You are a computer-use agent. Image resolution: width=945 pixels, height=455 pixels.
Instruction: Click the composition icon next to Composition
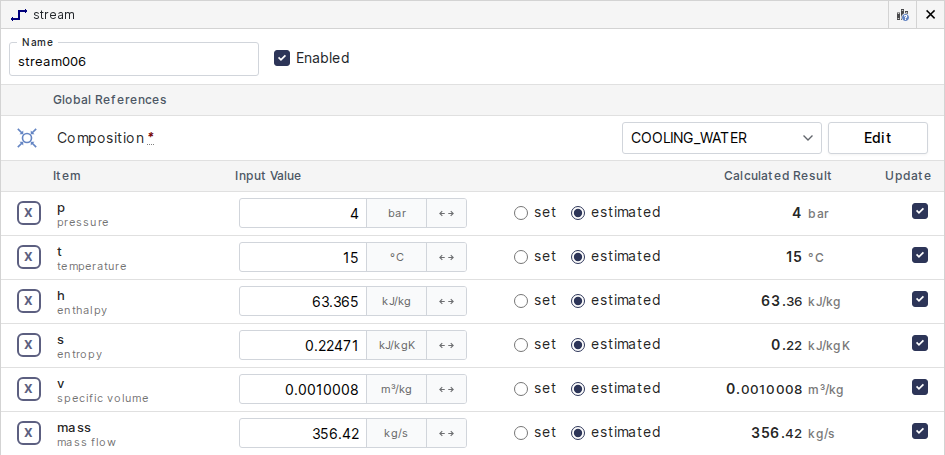(27, 138)
